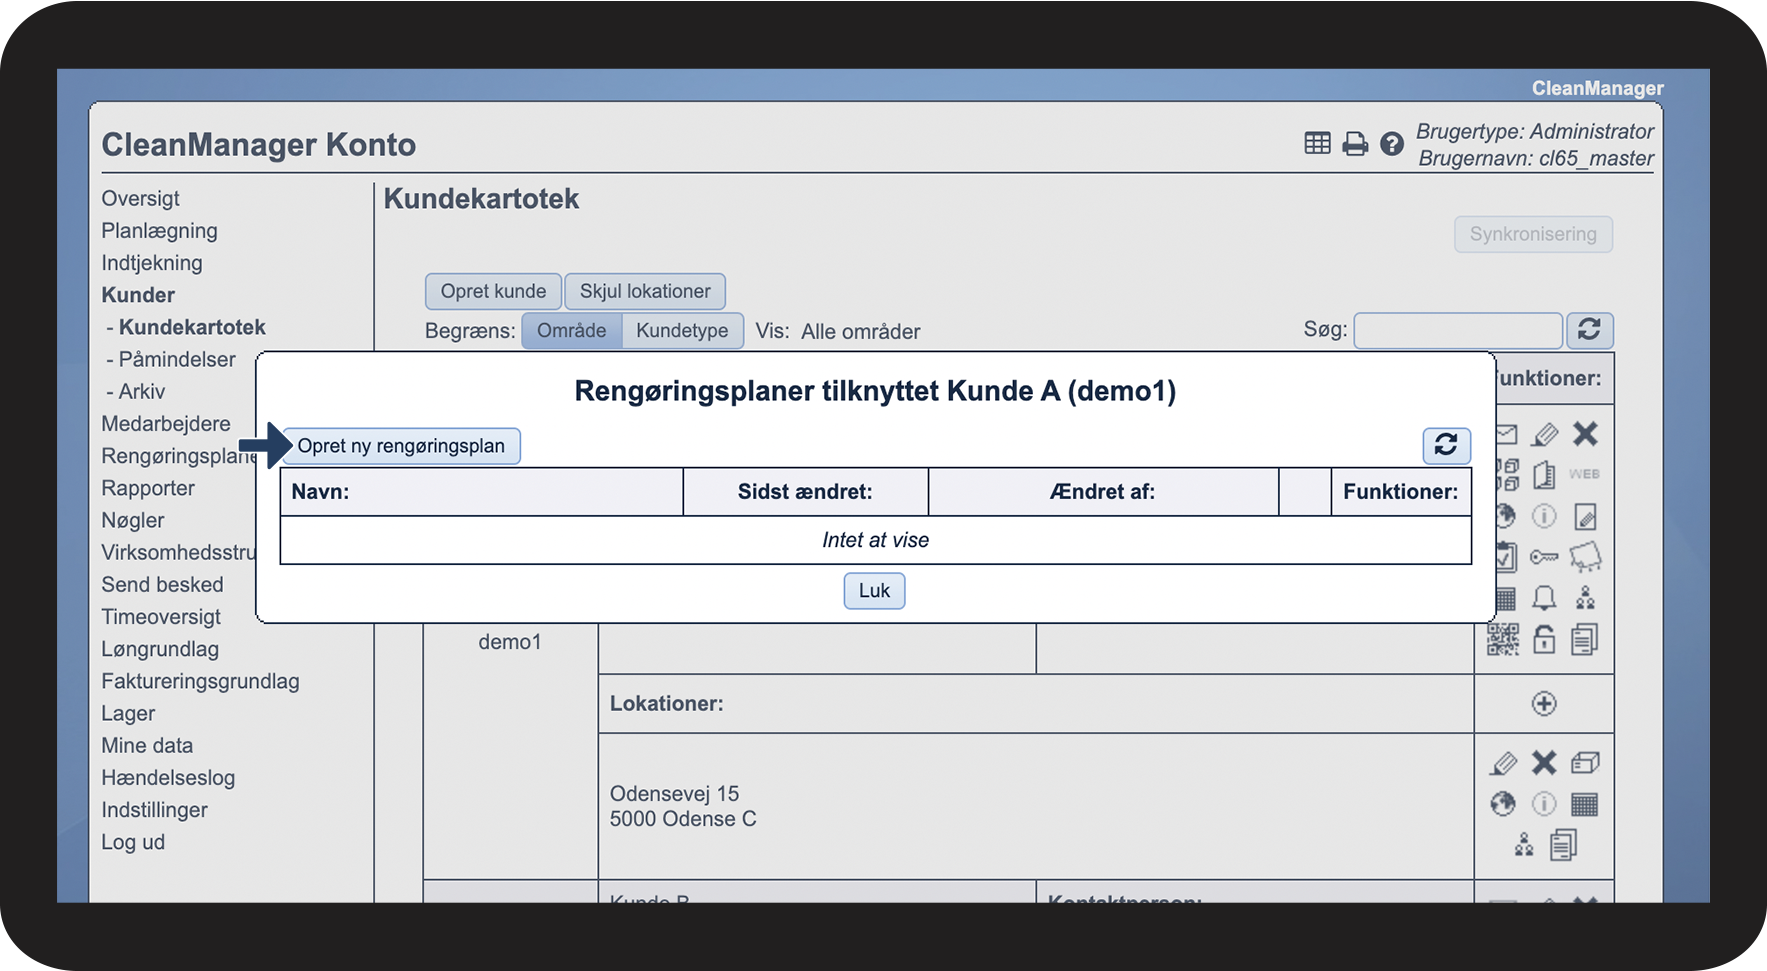Open Faktureringsgrundlag in the sidebar
The width and height of the screenshot is (1767, 971).
[x=200, y=681]
